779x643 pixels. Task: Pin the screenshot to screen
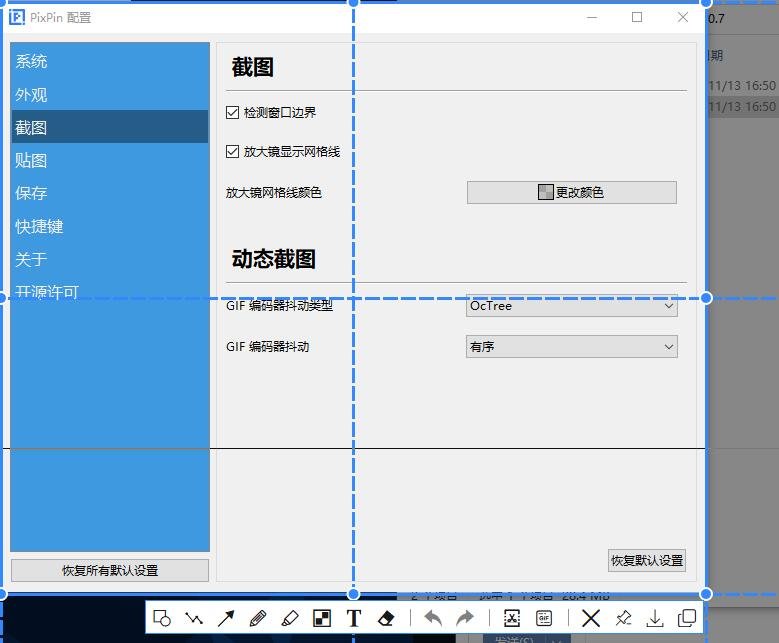(x=623, y=618)
